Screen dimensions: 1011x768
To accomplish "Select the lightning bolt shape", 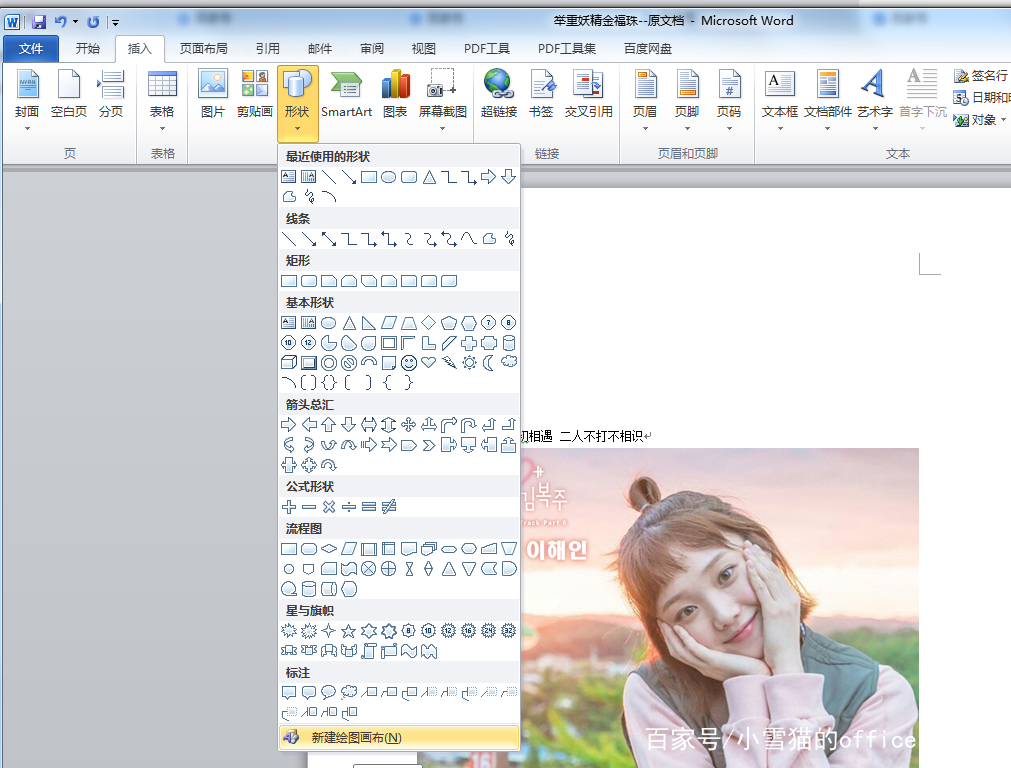I will click(450, 363).
